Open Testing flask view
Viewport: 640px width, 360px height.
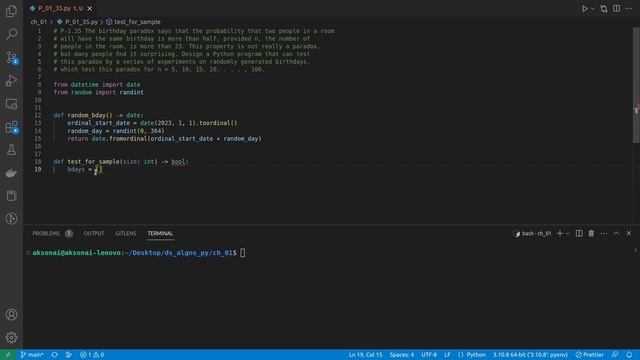click(11, 150)
